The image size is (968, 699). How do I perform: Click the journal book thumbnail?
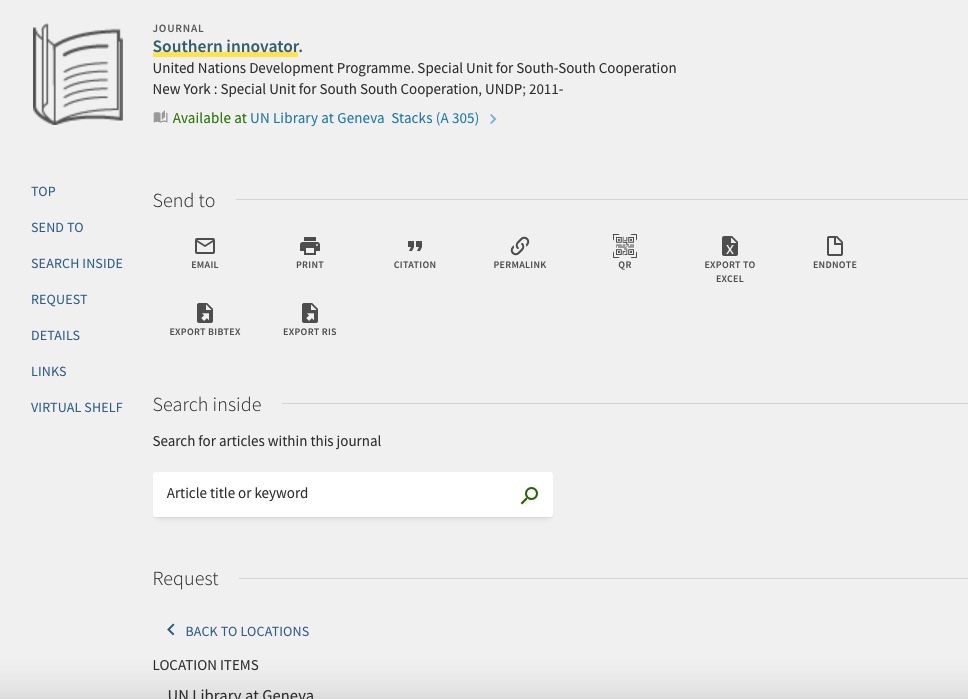coord(77,75)
